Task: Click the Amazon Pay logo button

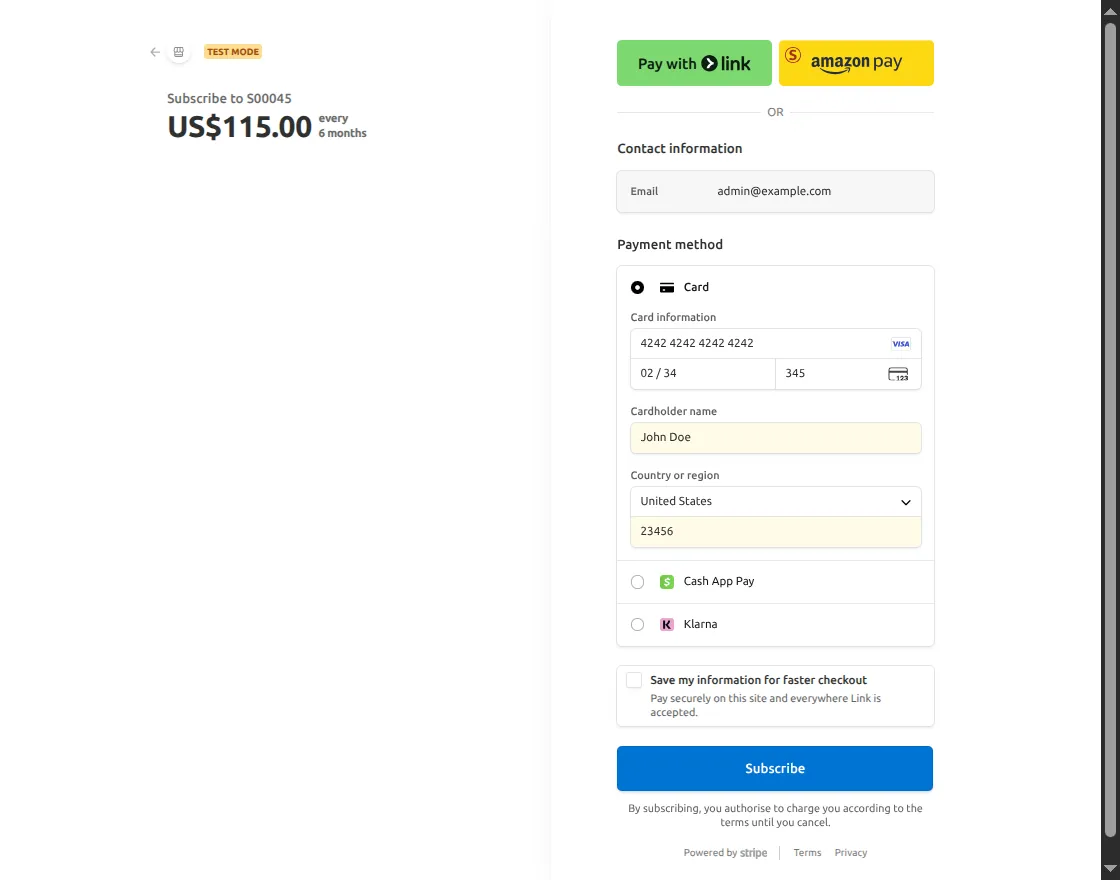Action: click(x=856, y=62)
